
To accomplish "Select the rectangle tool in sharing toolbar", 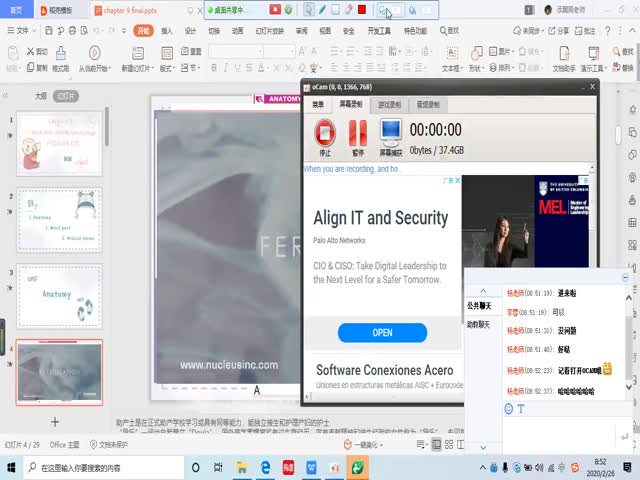I will pyautogui.click(x=335, y=10).
